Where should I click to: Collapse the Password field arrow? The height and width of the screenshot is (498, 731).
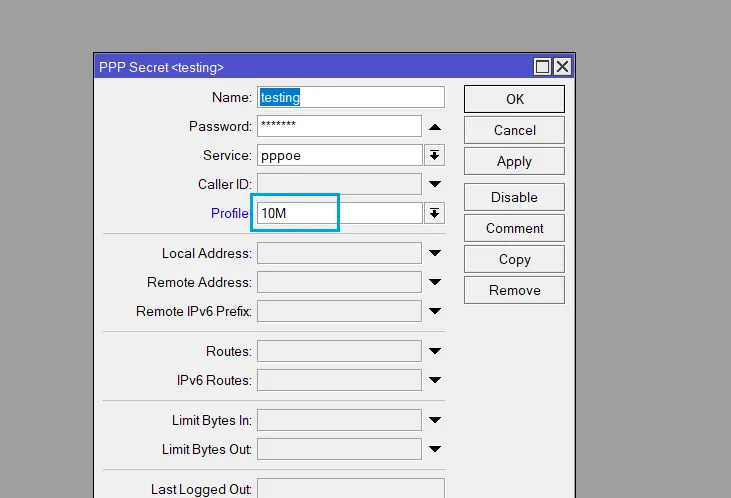[x=434, y=127]
